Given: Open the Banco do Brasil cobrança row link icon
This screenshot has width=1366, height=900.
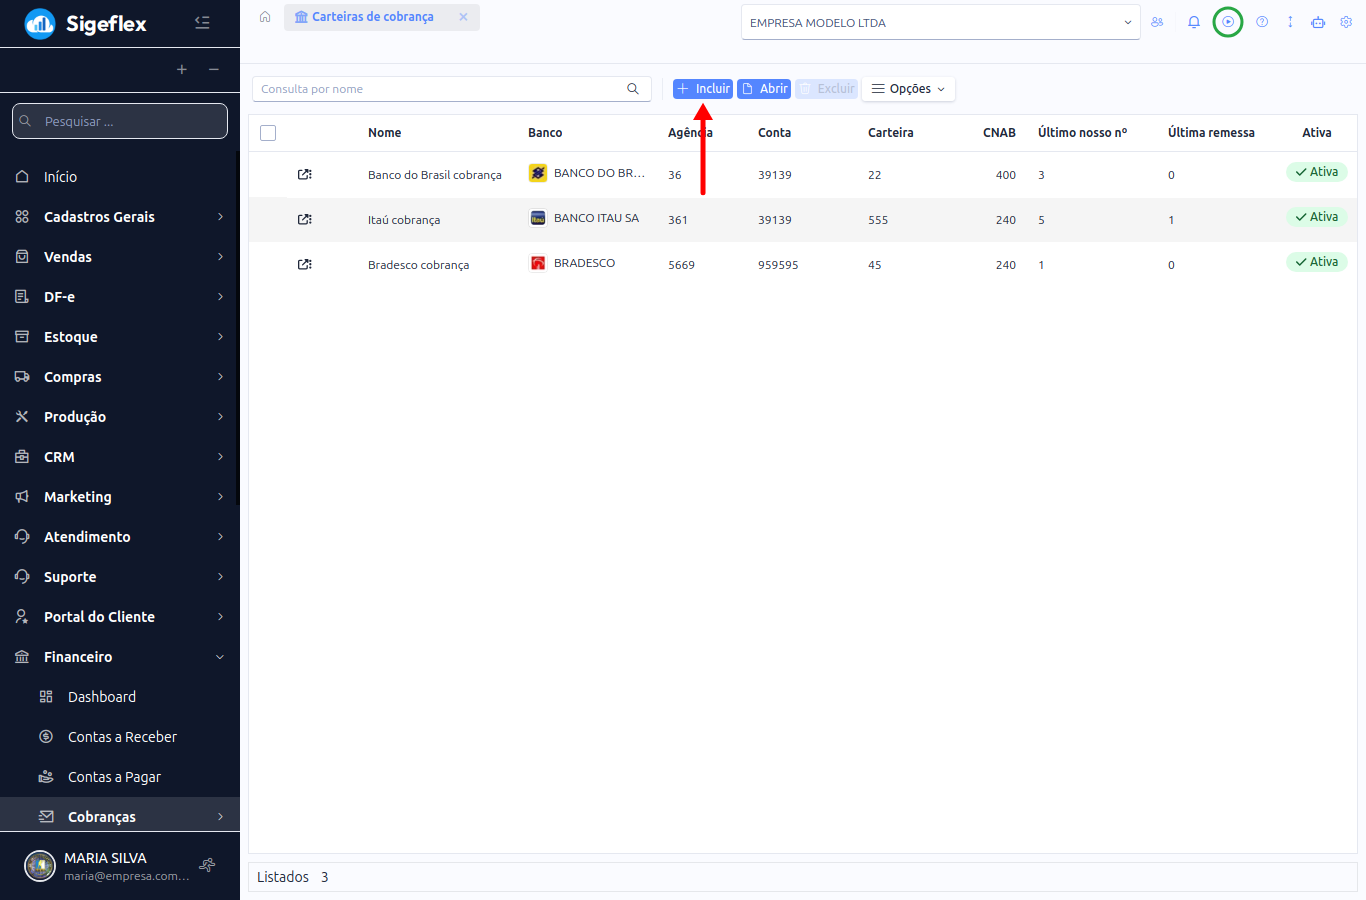Looking at the screenshot, I should [x=305, y=174].
